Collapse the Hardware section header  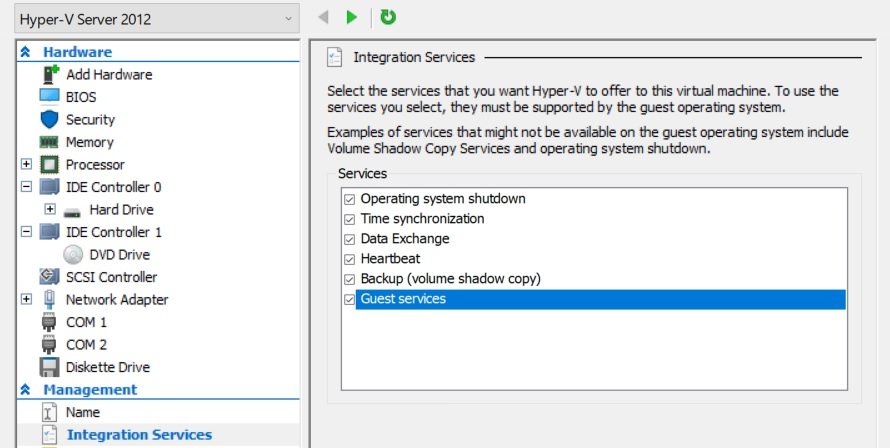[x=25, y=52]
